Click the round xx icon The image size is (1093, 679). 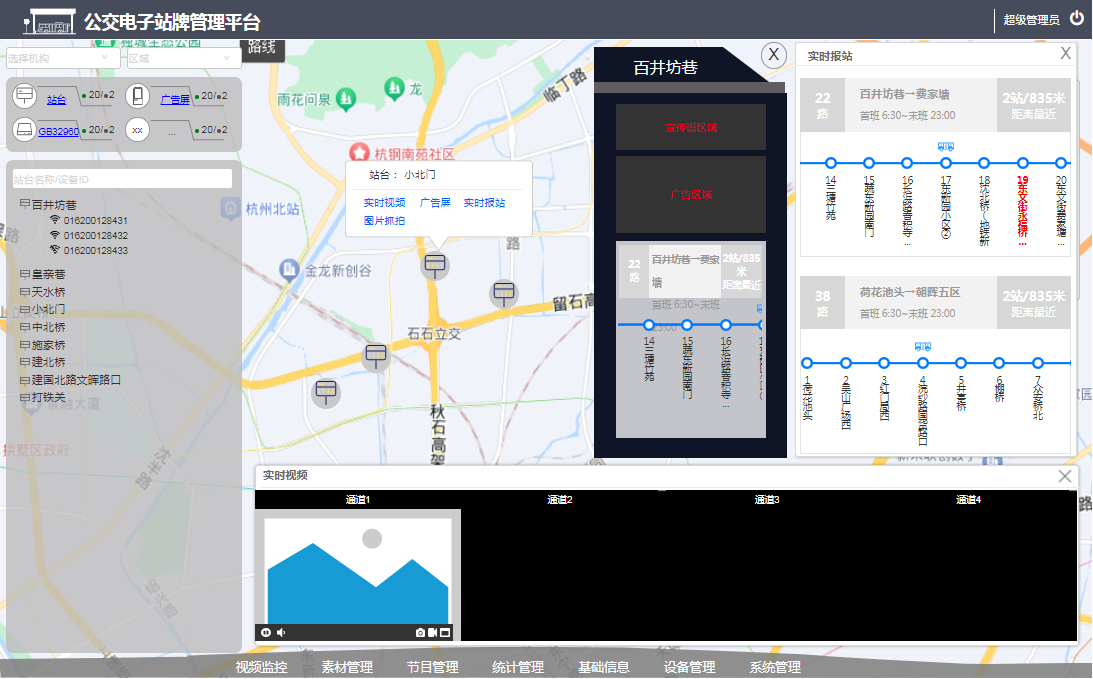tap(137, 130)
